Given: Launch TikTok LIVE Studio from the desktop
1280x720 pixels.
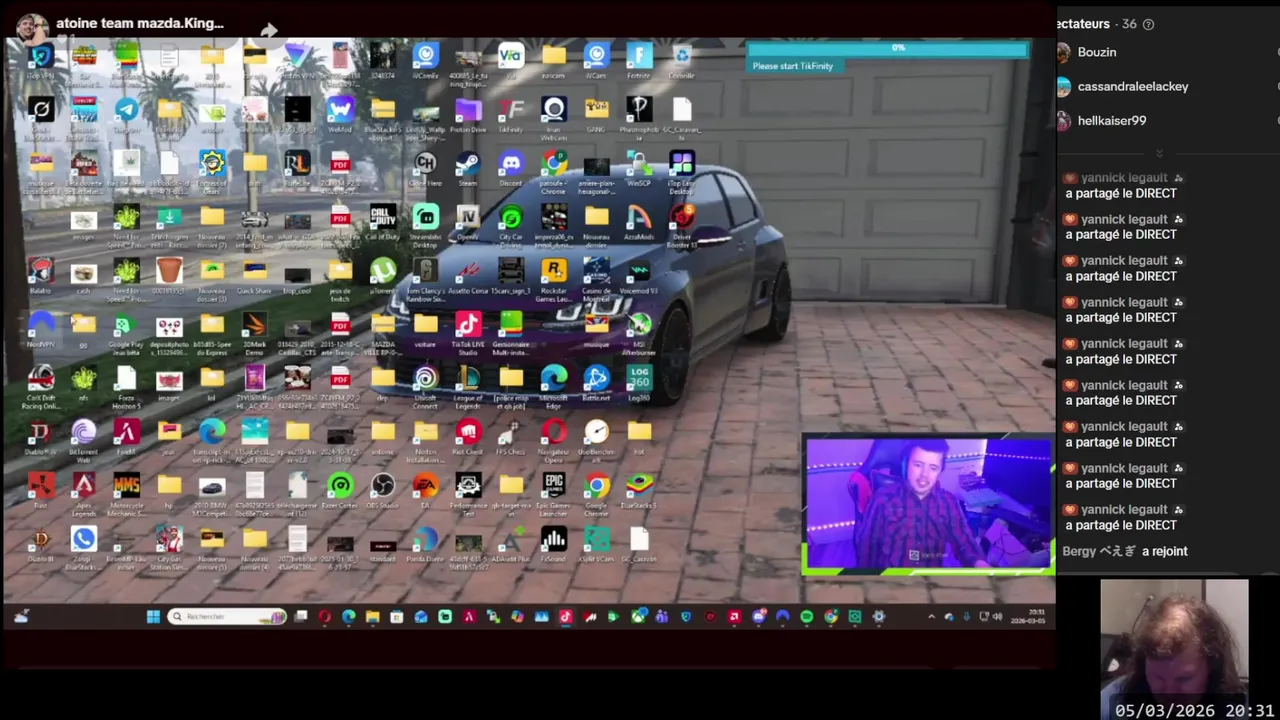Looking at the screenshot, I should (x=468, y=331).
